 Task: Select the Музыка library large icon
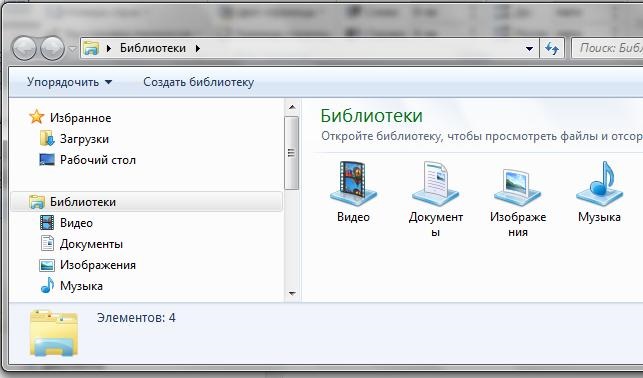pyautogui.click(x=600, y=183)
